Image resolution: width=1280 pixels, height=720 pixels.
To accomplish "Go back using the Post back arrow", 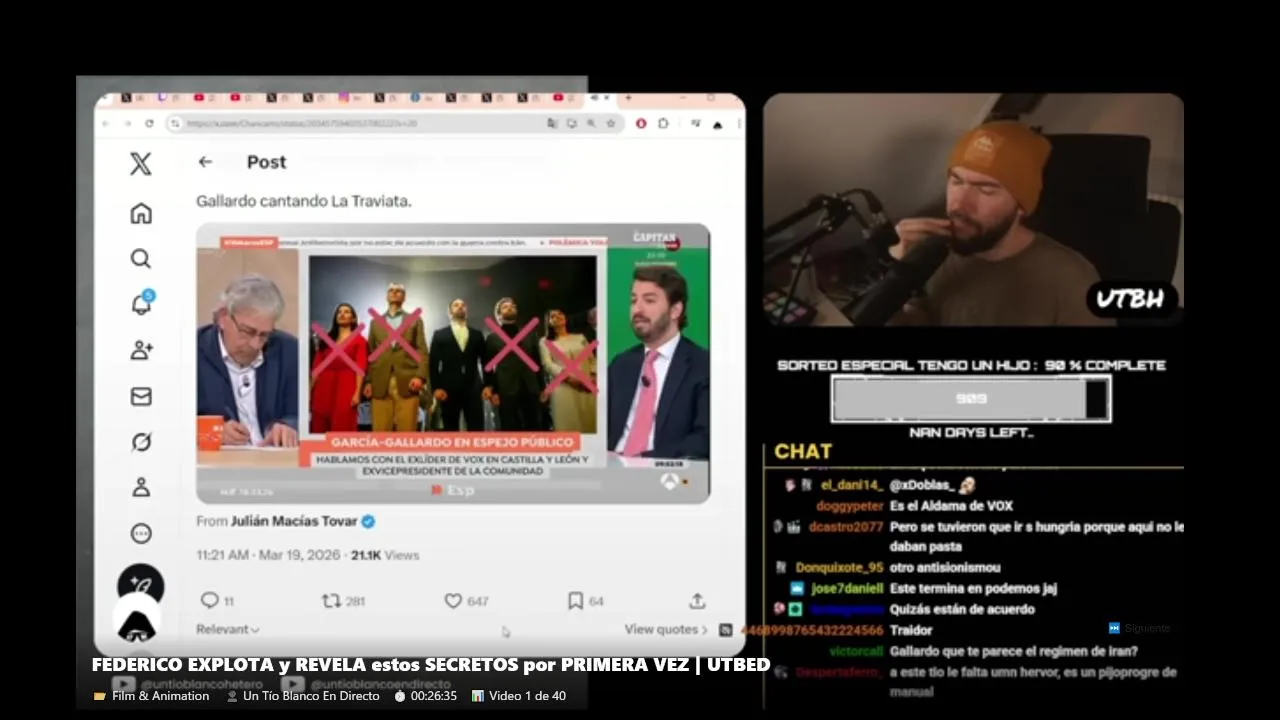I will [x=205, y=162].
